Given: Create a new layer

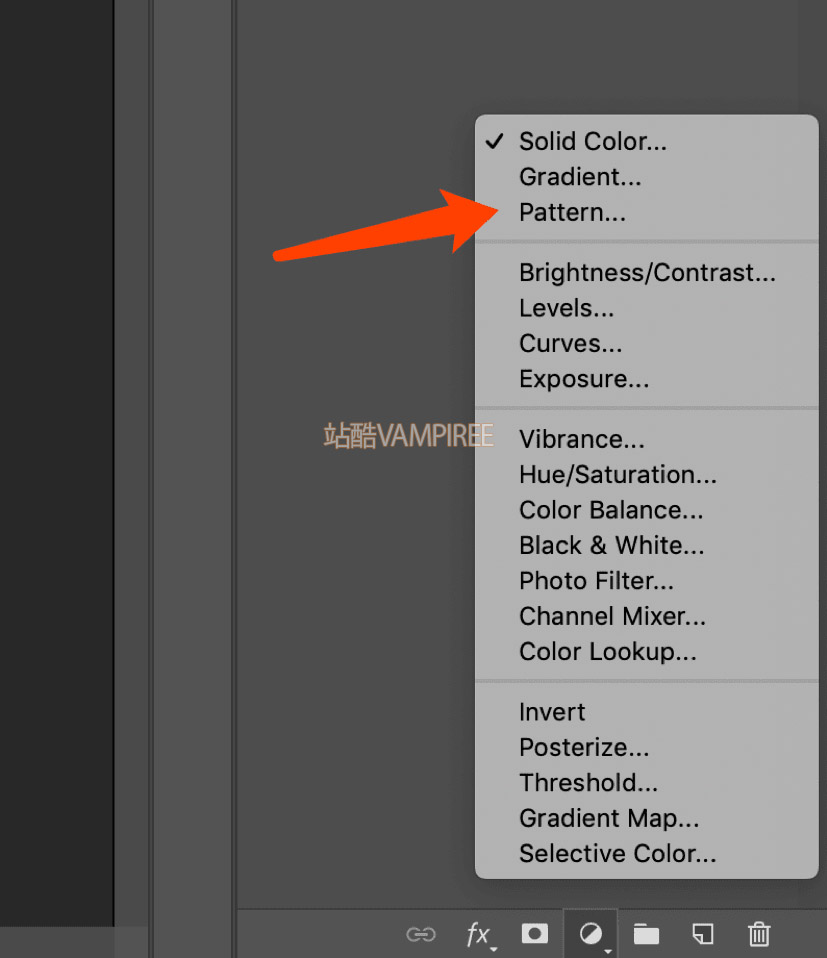Looking at the screenshot, I should [702, 934].
